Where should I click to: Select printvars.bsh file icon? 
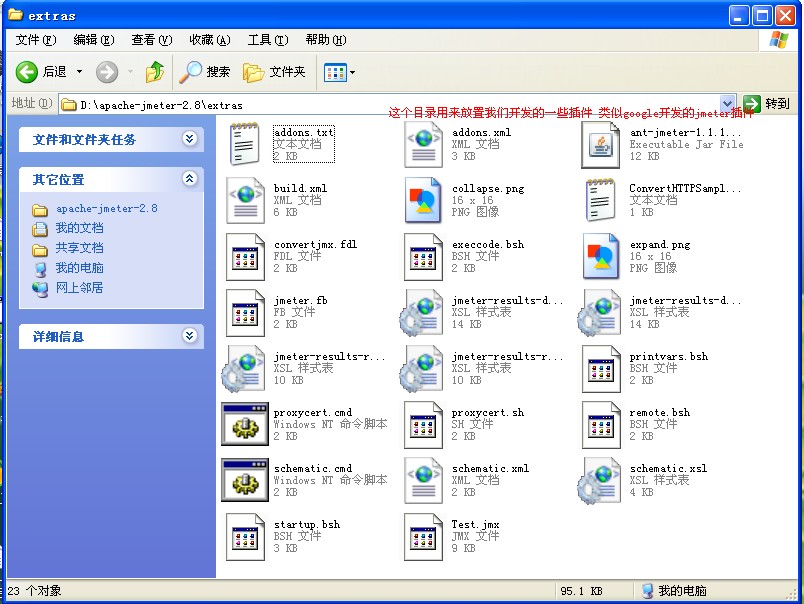pyautogui.click(x=601, y=369)
